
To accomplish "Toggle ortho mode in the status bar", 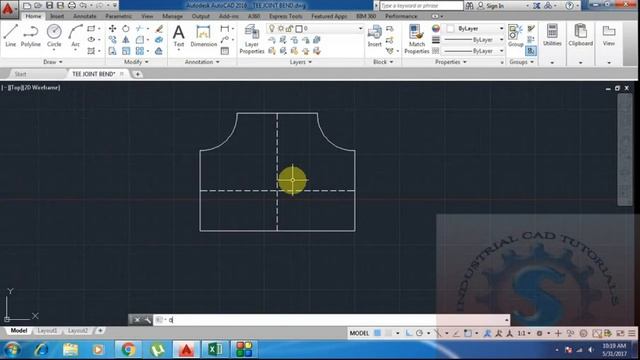I will pyautogui.click(x=409, y=333).
